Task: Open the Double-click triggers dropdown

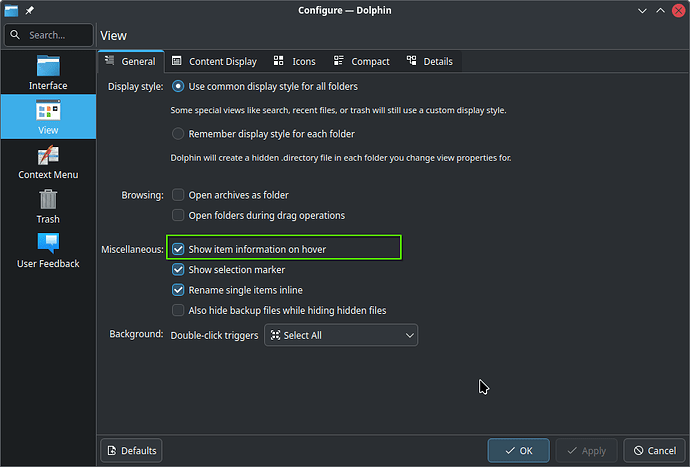Action: (341, 335)
